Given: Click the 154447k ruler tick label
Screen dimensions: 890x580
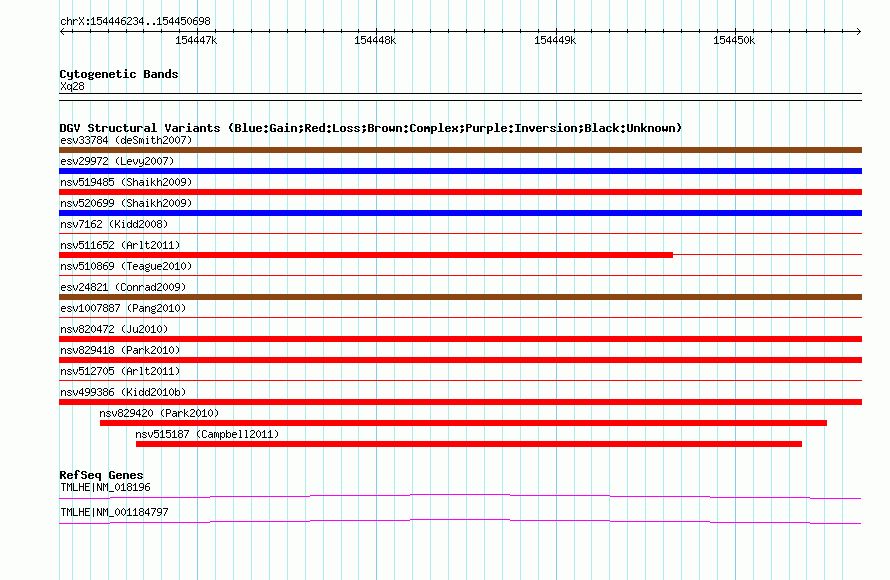Looking at the screenshot, I should point(196,40).
